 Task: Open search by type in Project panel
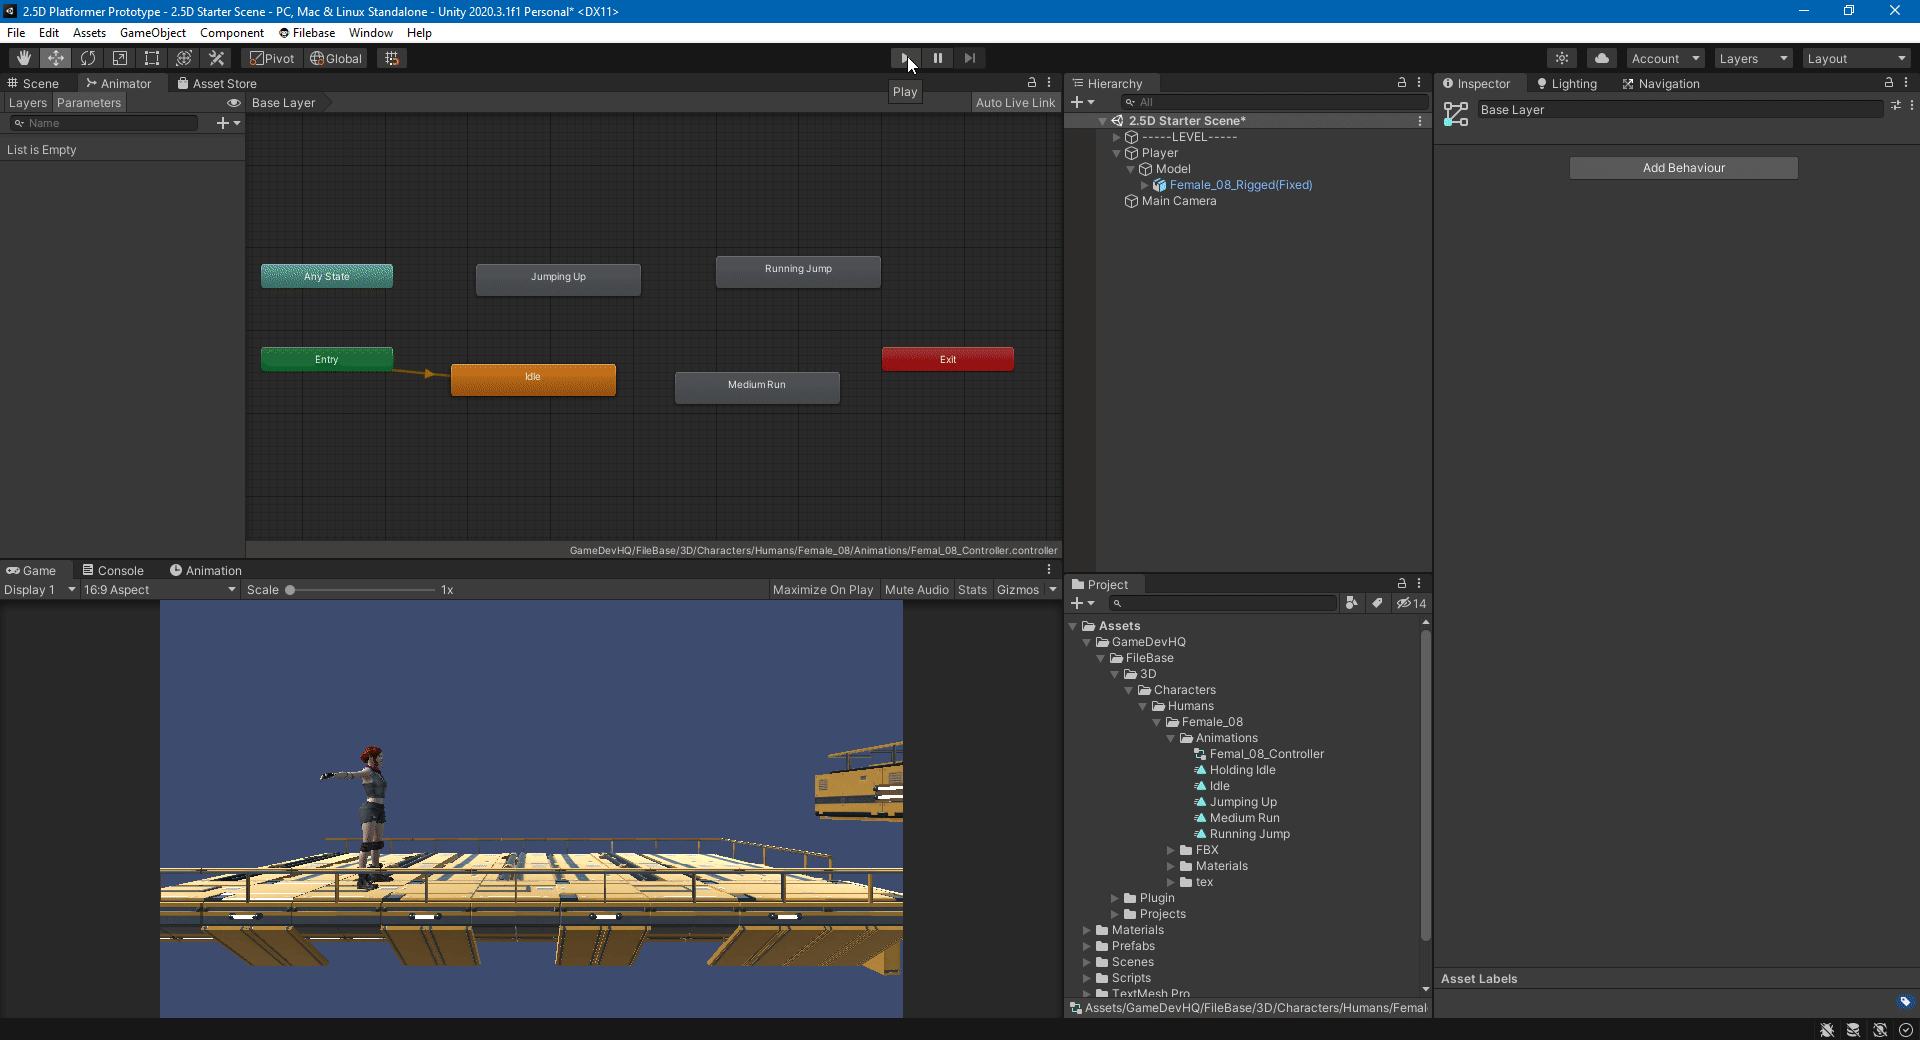1352,603
